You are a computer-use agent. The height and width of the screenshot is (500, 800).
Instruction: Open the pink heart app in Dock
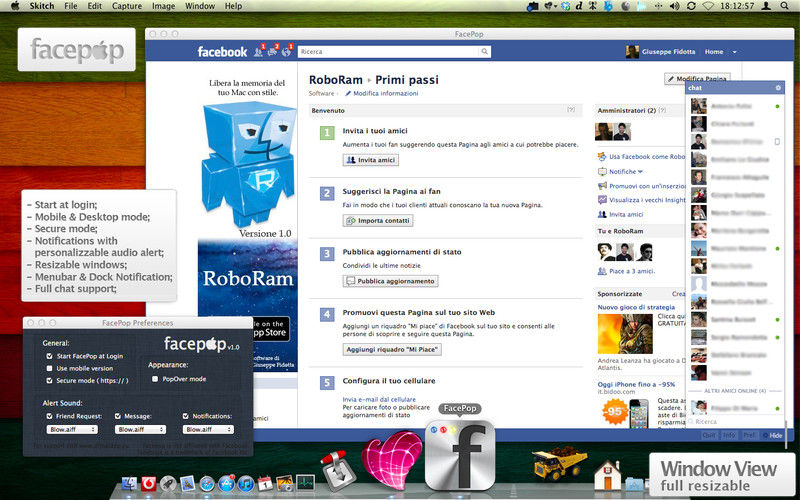click(x=391, y=460)
